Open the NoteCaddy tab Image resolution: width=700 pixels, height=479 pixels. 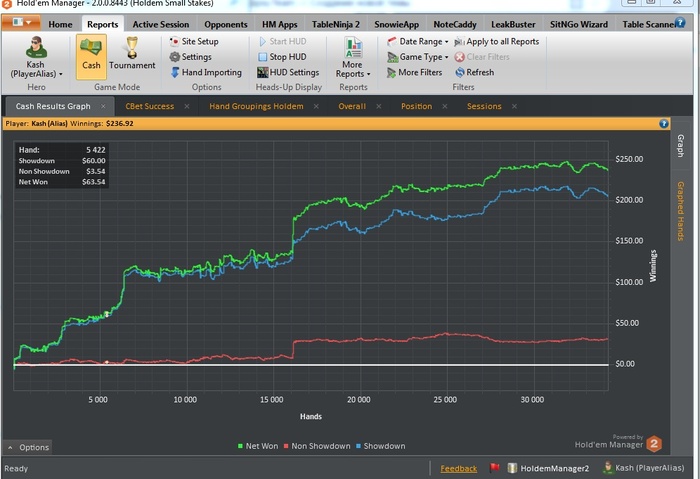coord(455,25)
